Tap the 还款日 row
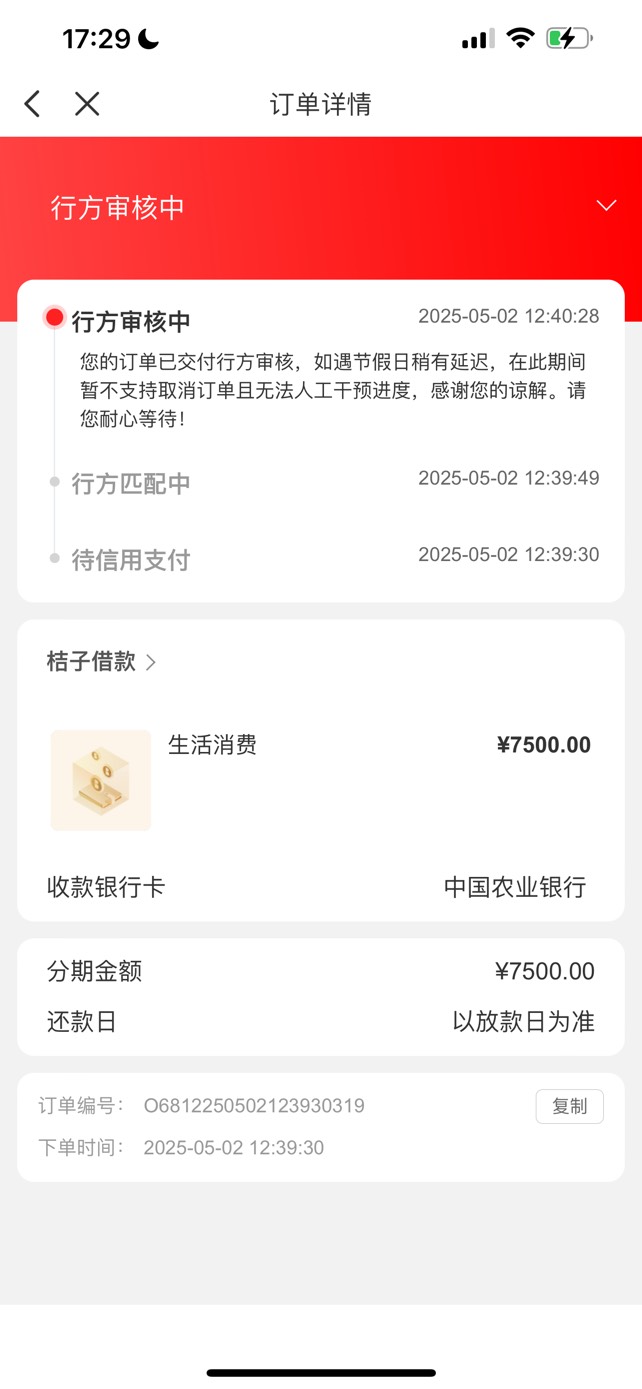The height and width of the screenshot is (1389, 642). (x=321, y=1022)
